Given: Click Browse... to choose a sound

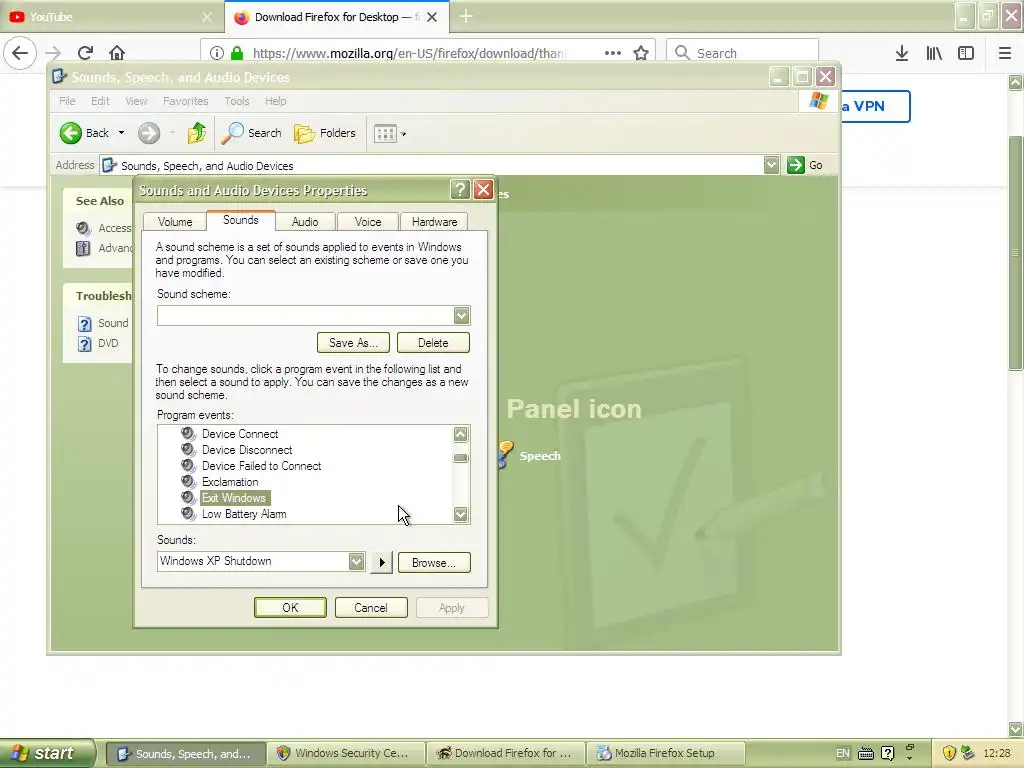Looking at the screenshot, I should tap(434, 563).
